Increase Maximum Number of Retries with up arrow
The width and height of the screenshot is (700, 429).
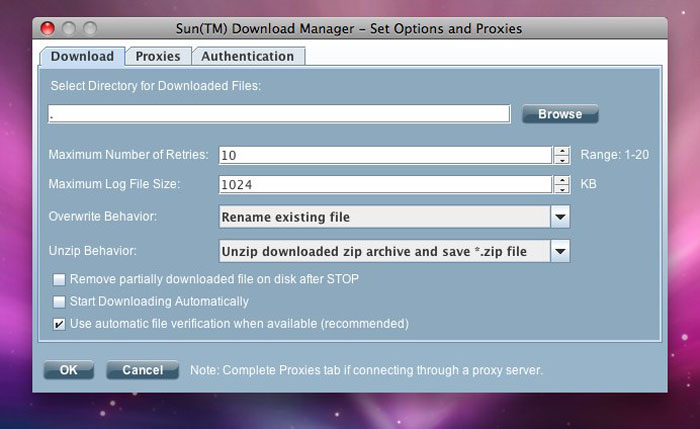(x=561, y=151)
